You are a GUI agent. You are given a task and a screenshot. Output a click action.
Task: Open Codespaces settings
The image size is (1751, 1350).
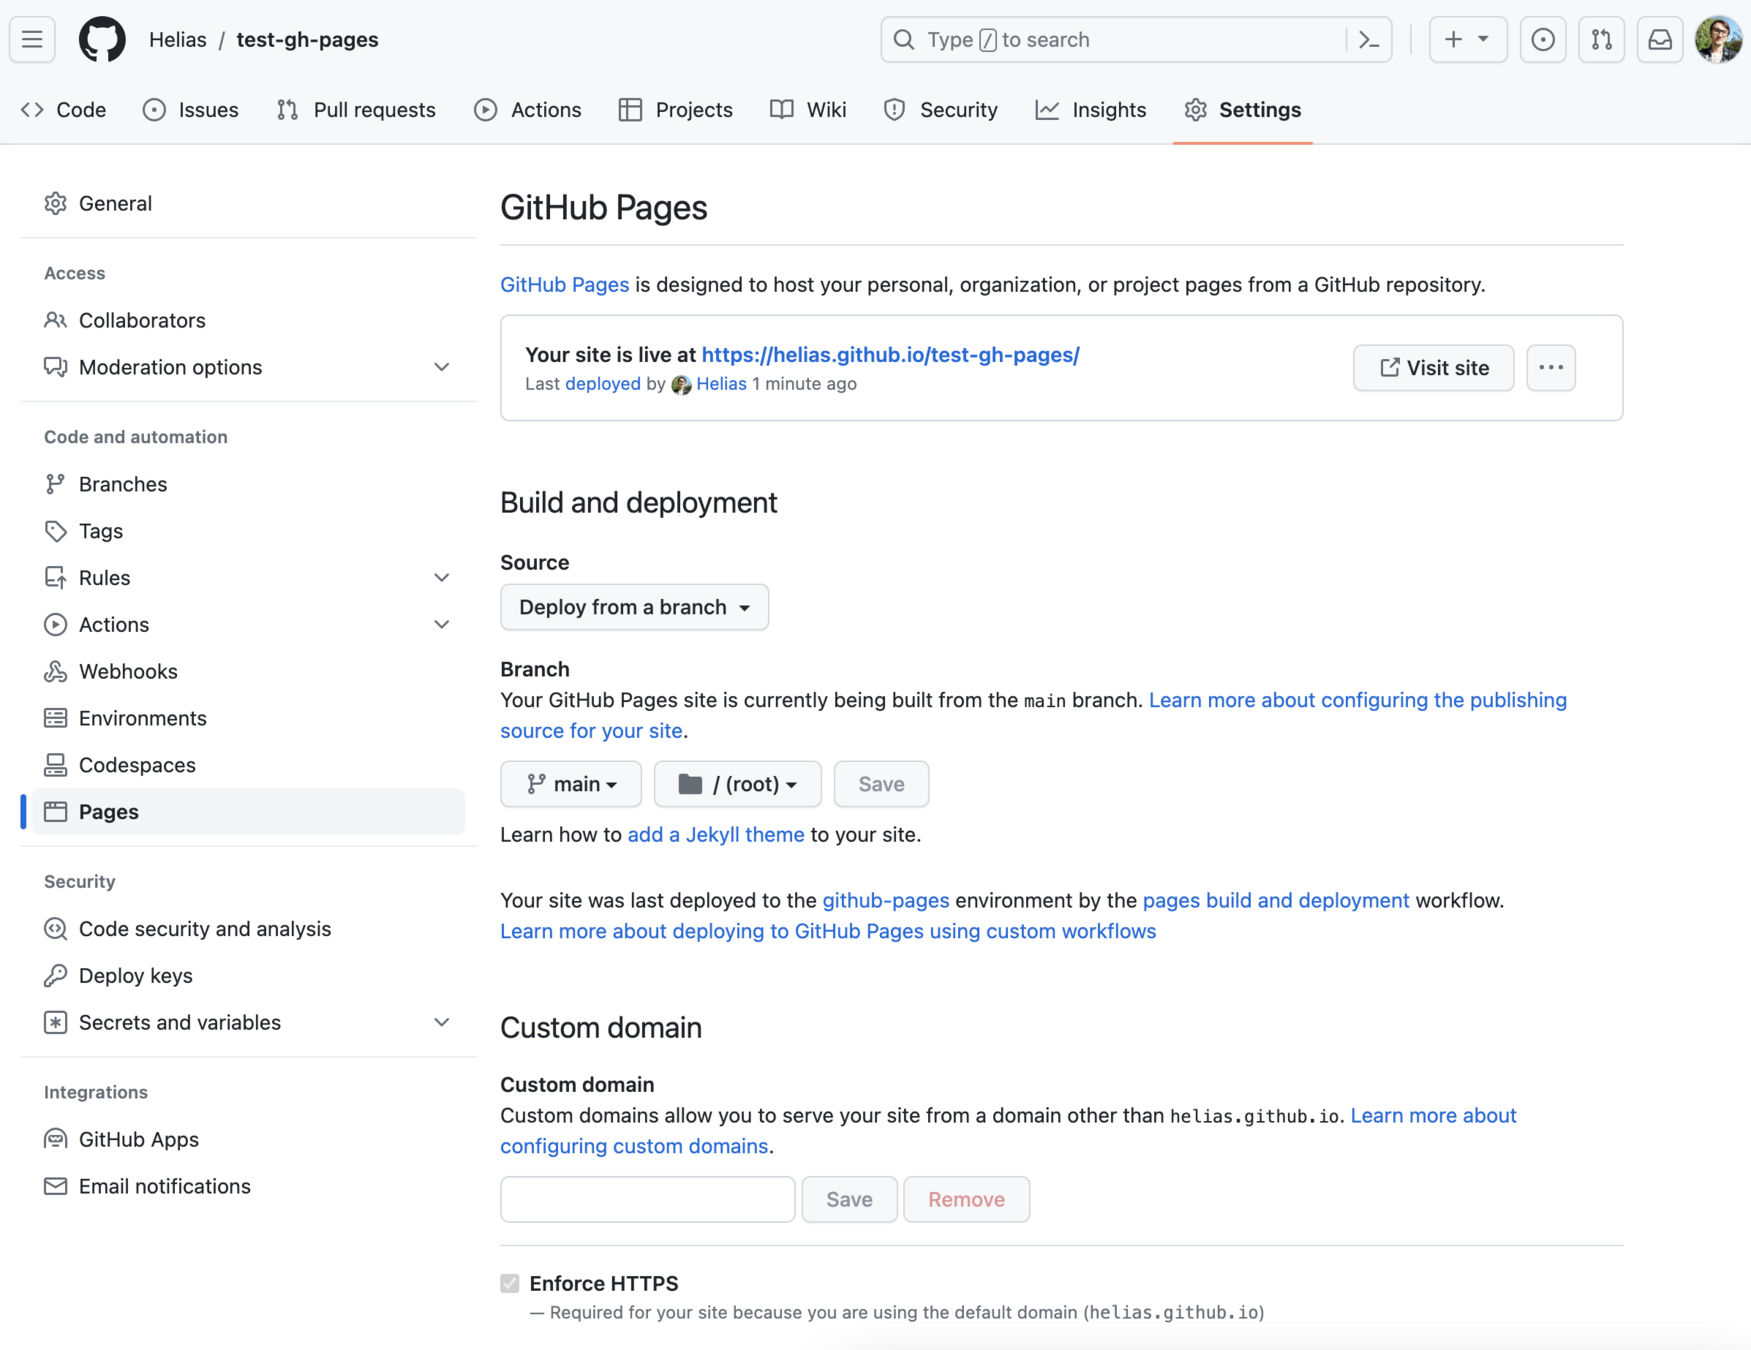[x=249, y=765]
